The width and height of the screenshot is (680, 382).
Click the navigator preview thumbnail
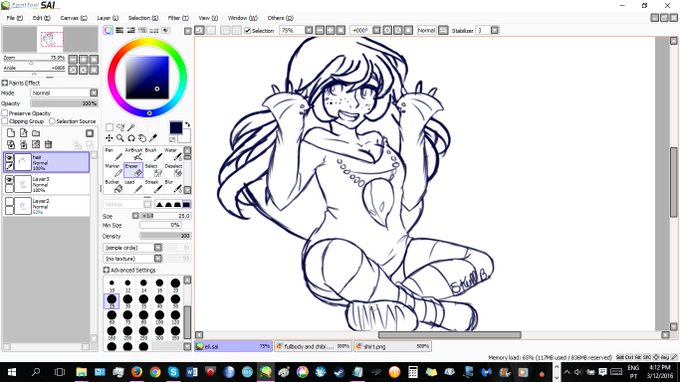click(50, 39)
